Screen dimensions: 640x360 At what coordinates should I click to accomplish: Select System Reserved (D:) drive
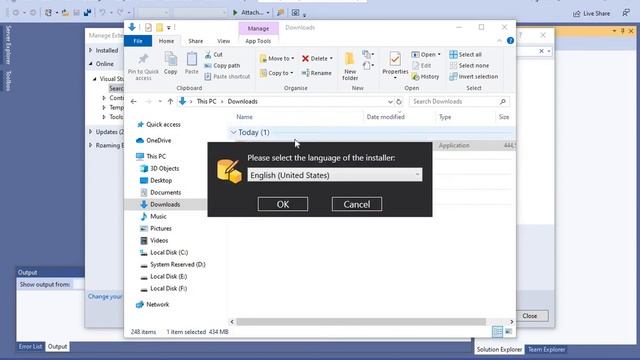(x=178, y=264)
